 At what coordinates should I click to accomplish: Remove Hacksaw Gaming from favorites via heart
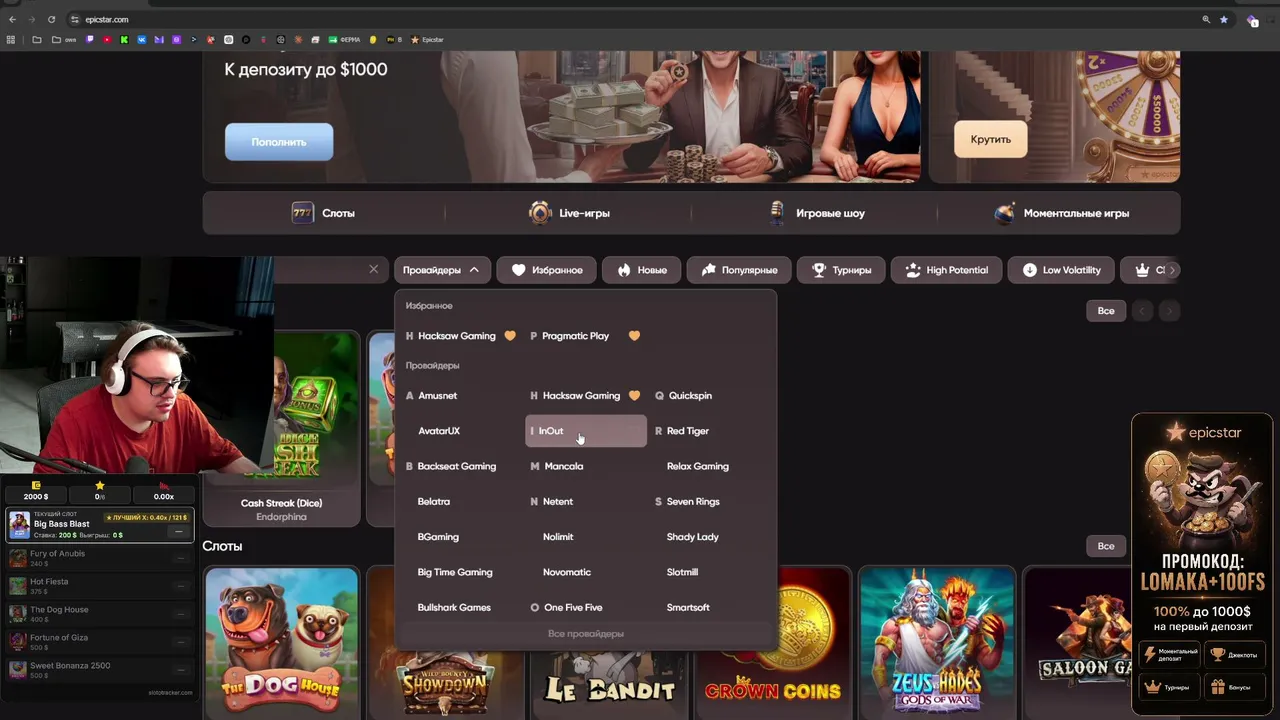tap(510, 336)
